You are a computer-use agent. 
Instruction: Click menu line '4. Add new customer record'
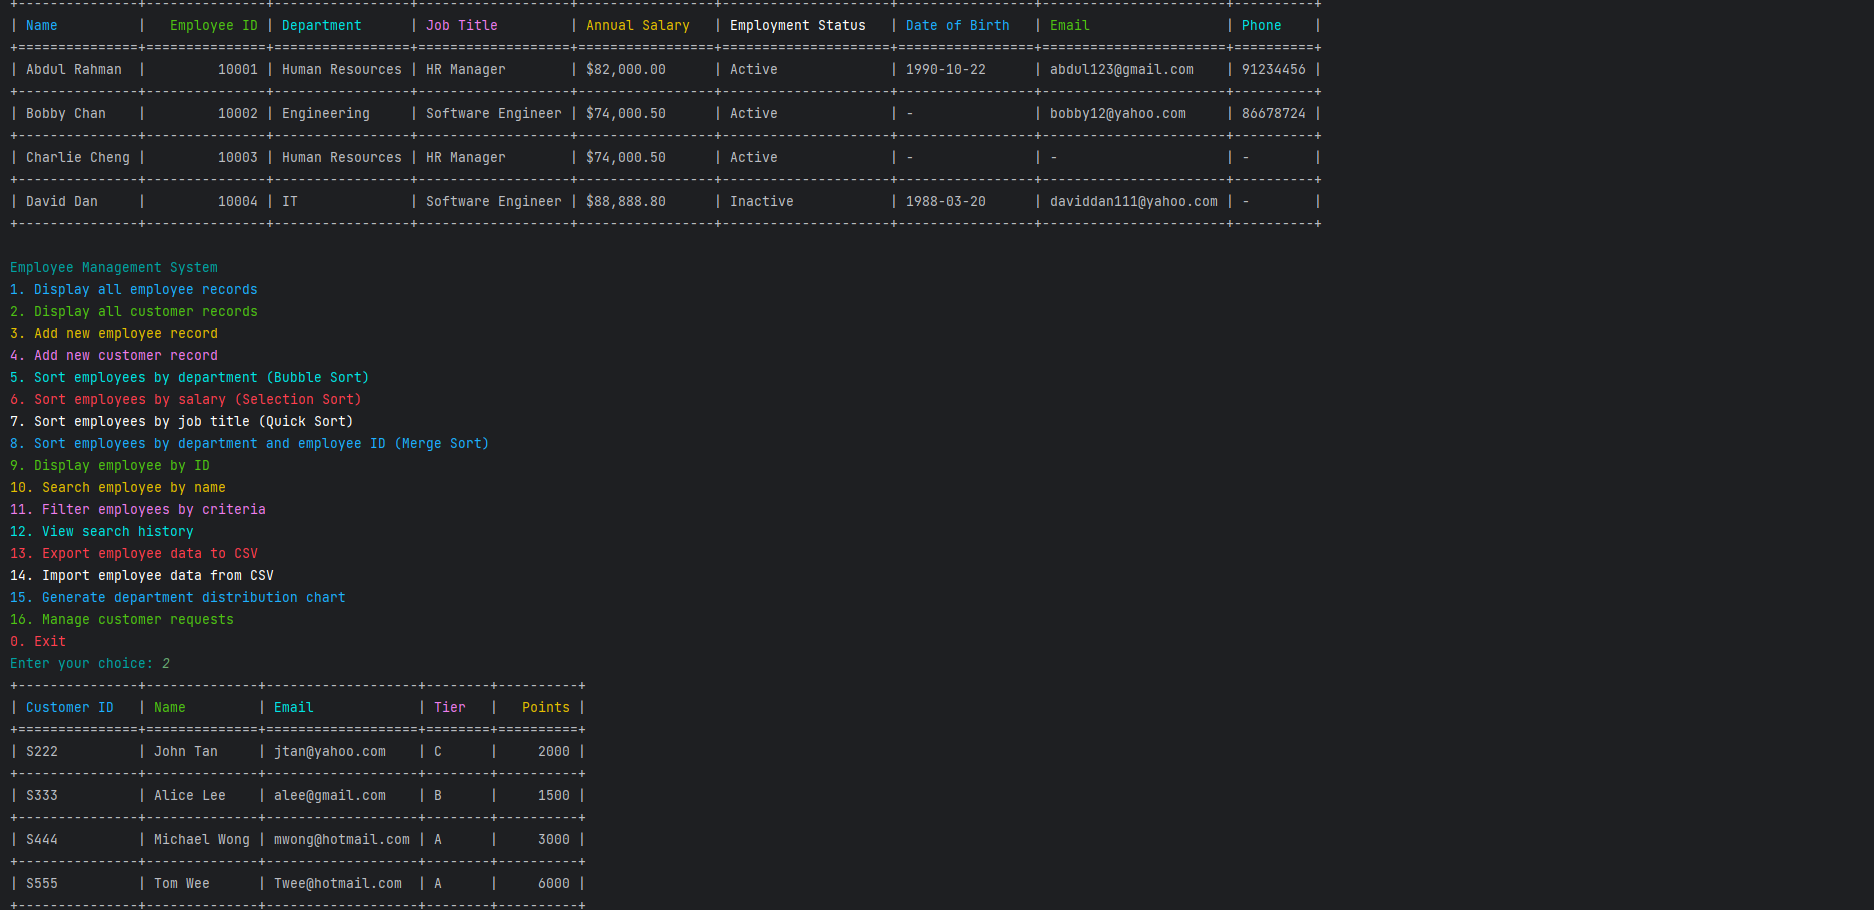[114, 355]
